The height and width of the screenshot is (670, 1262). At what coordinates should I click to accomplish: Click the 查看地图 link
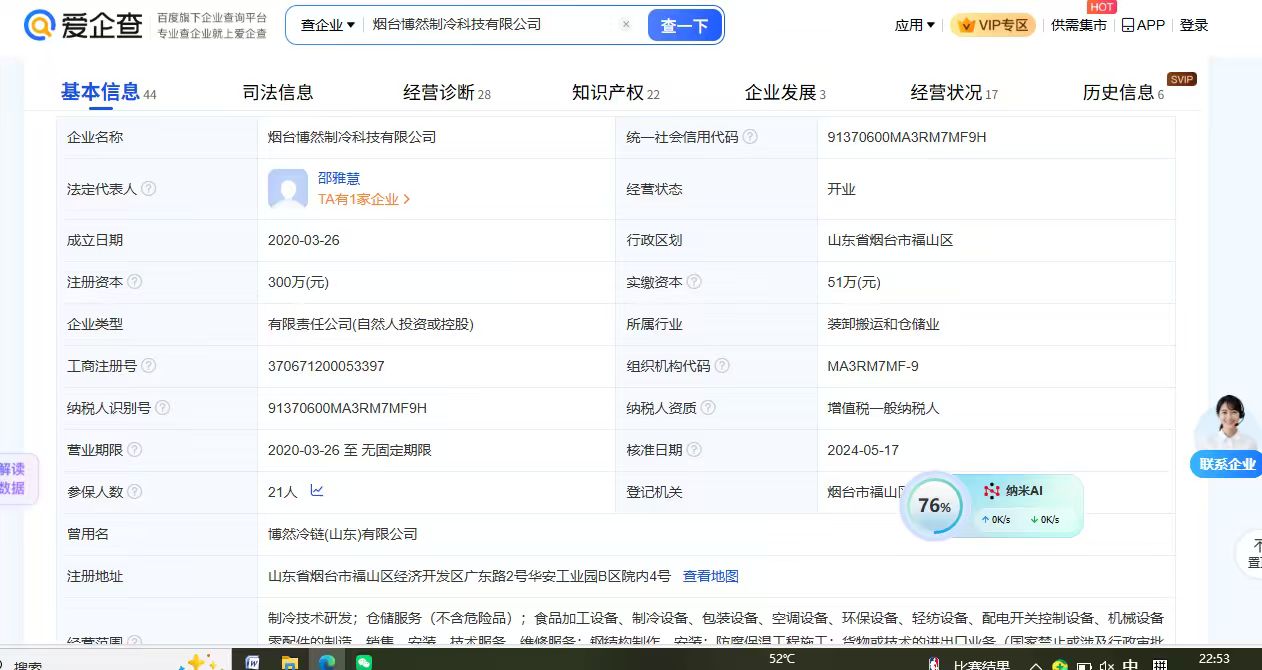click(x=710, y=576)
